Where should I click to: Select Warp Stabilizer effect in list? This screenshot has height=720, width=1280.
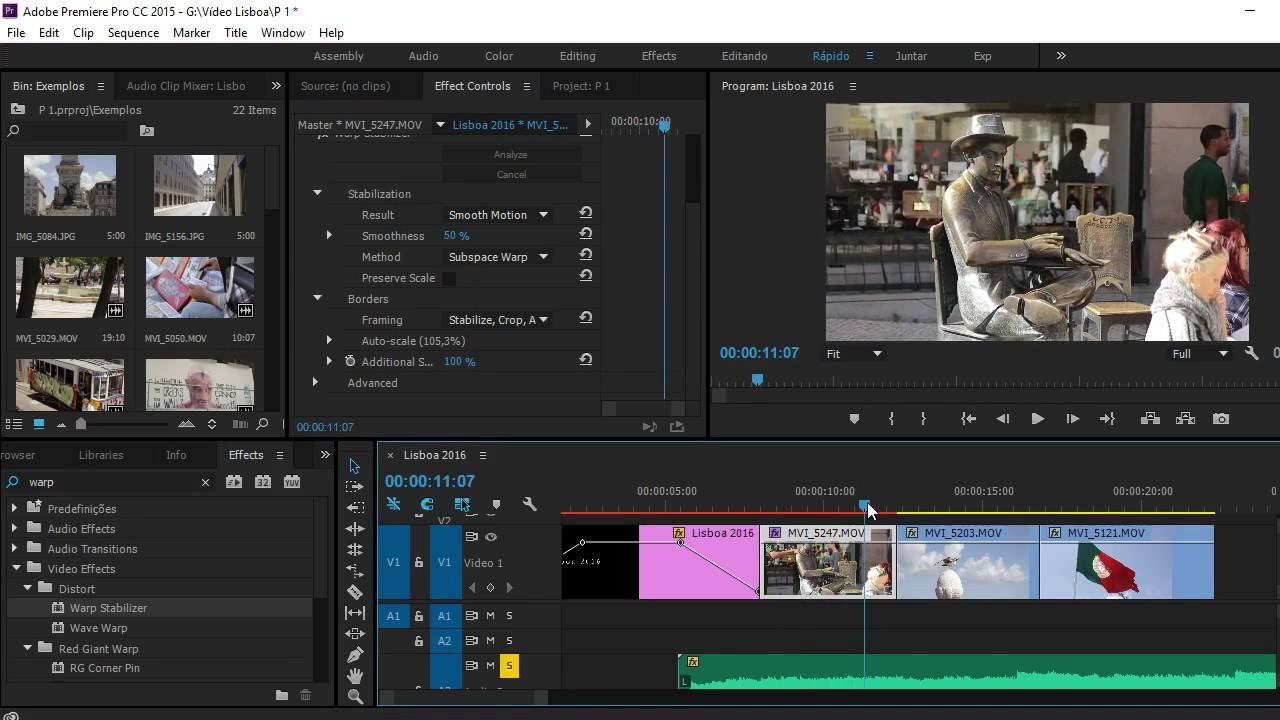coord(108,608)
